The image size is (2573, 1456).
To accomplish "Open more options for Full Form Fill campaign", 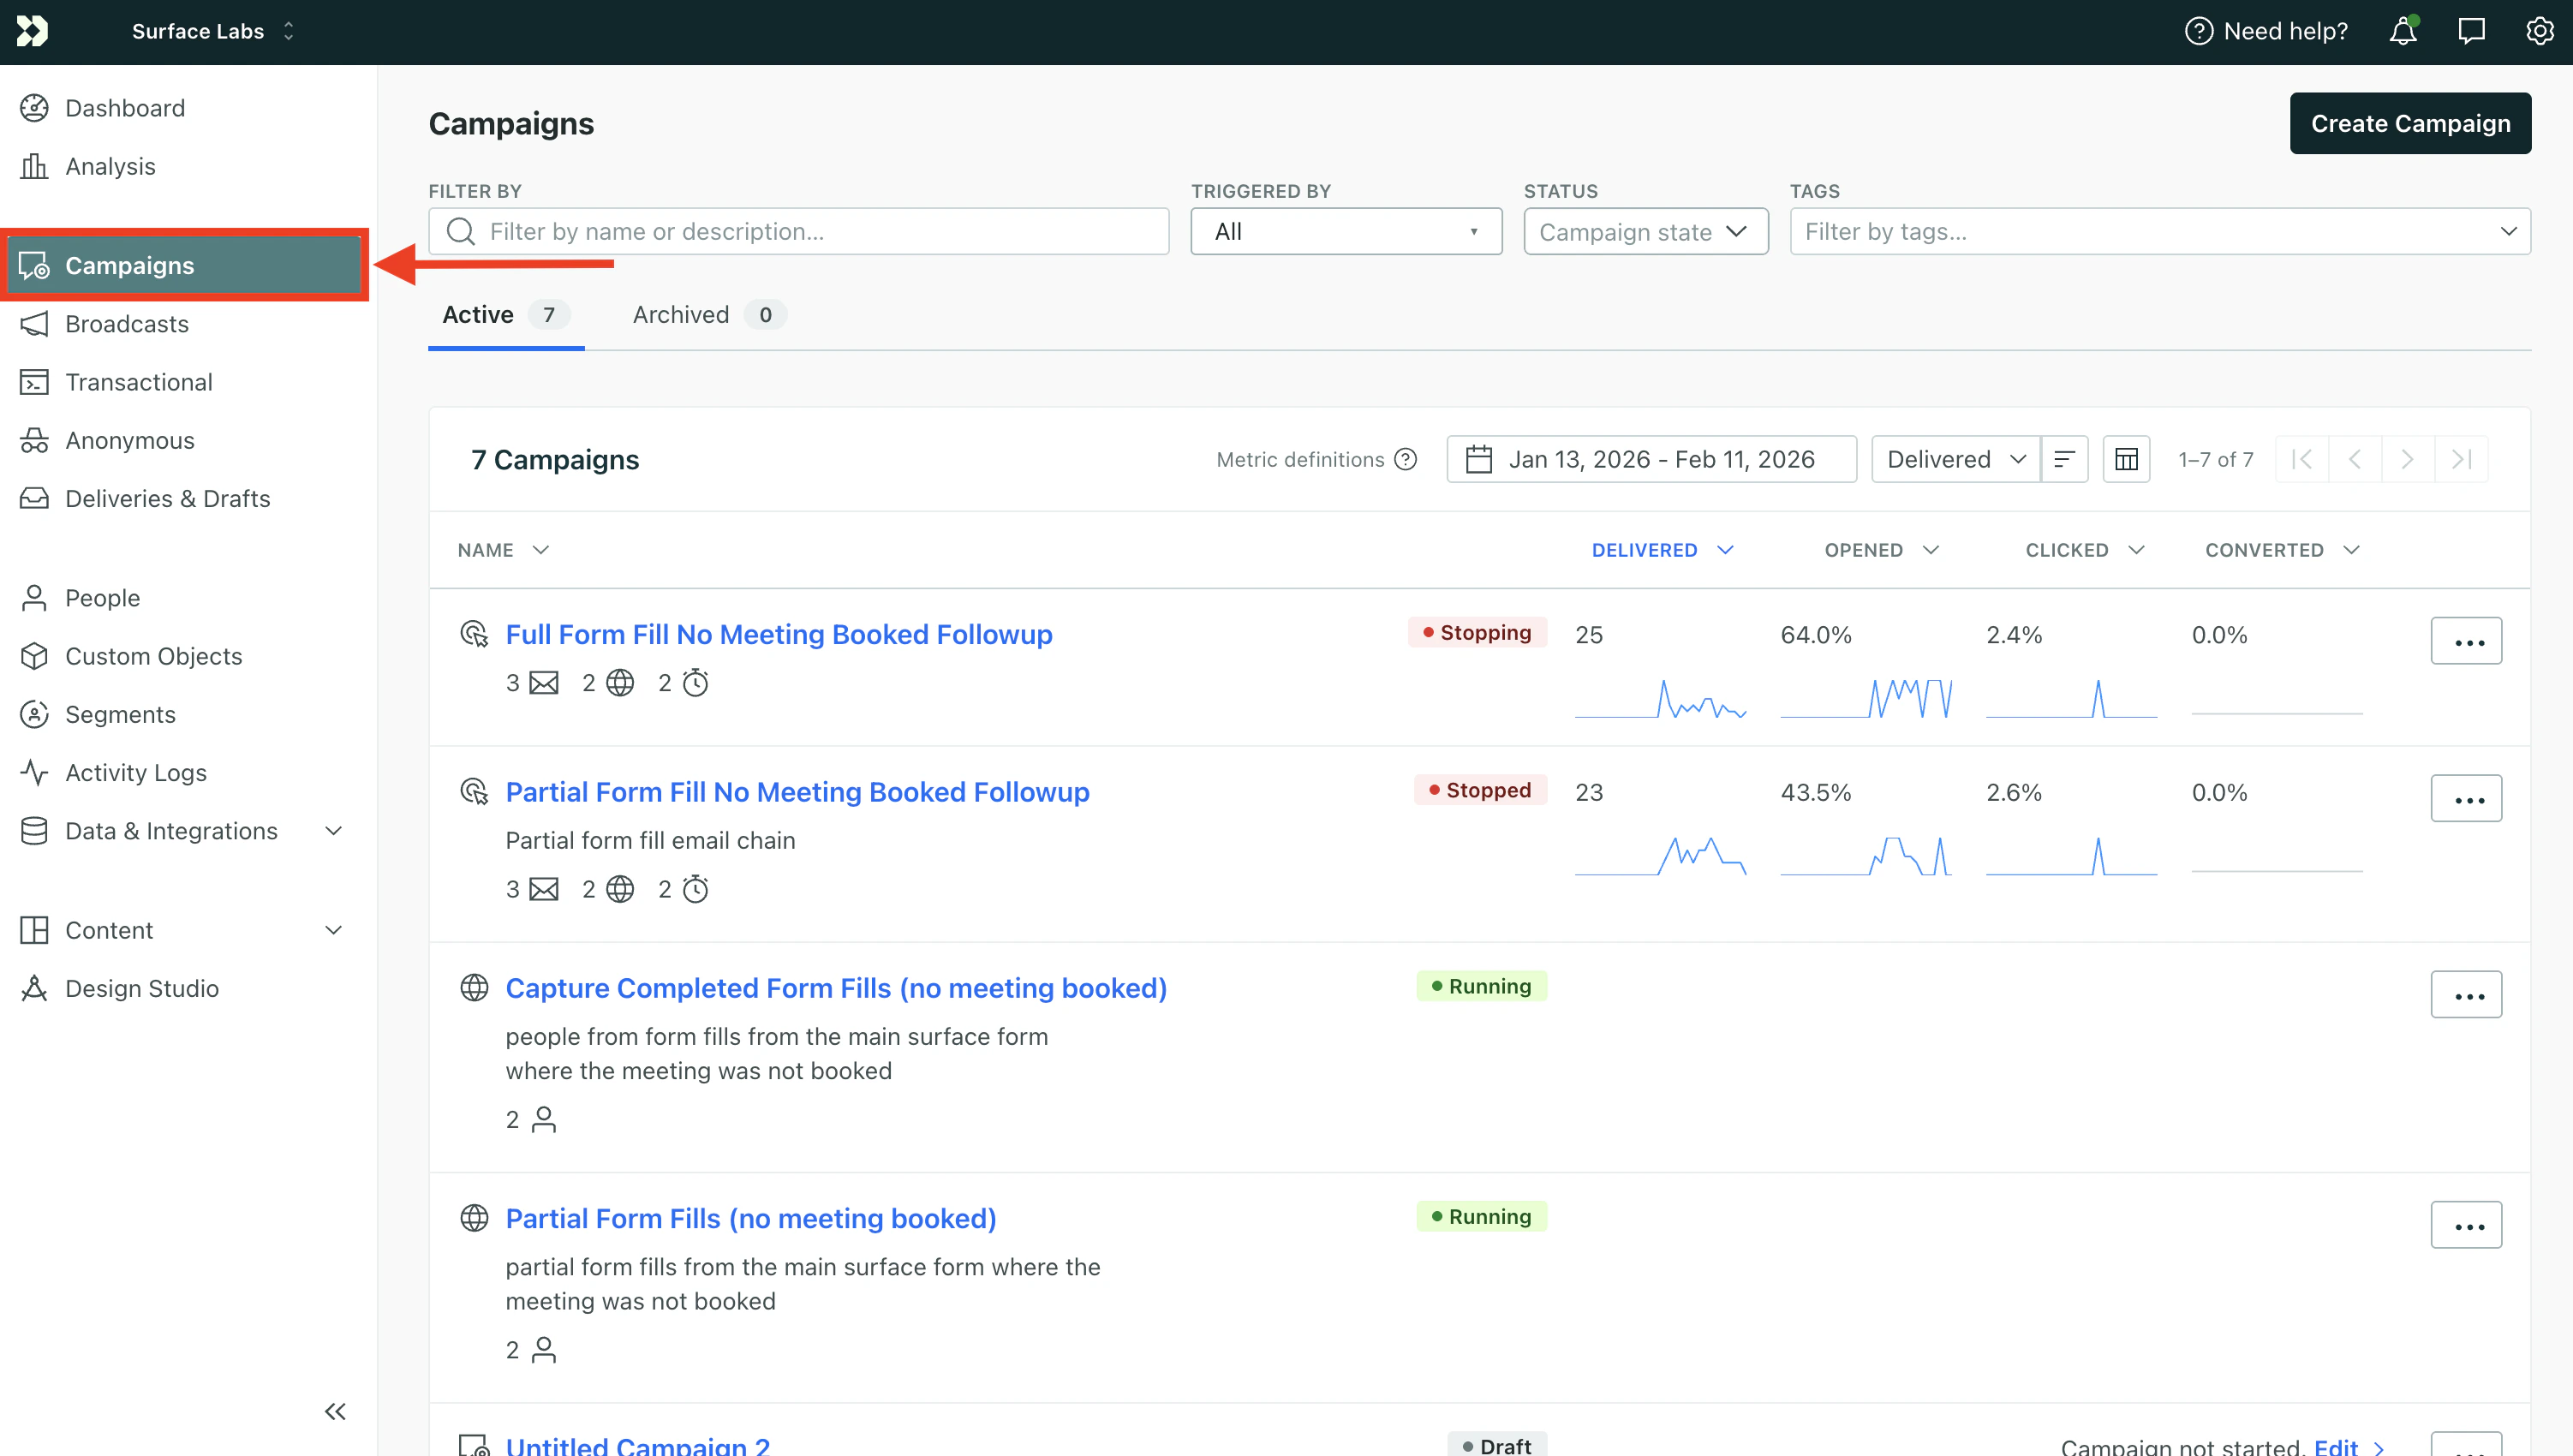I will (2466, 641).
